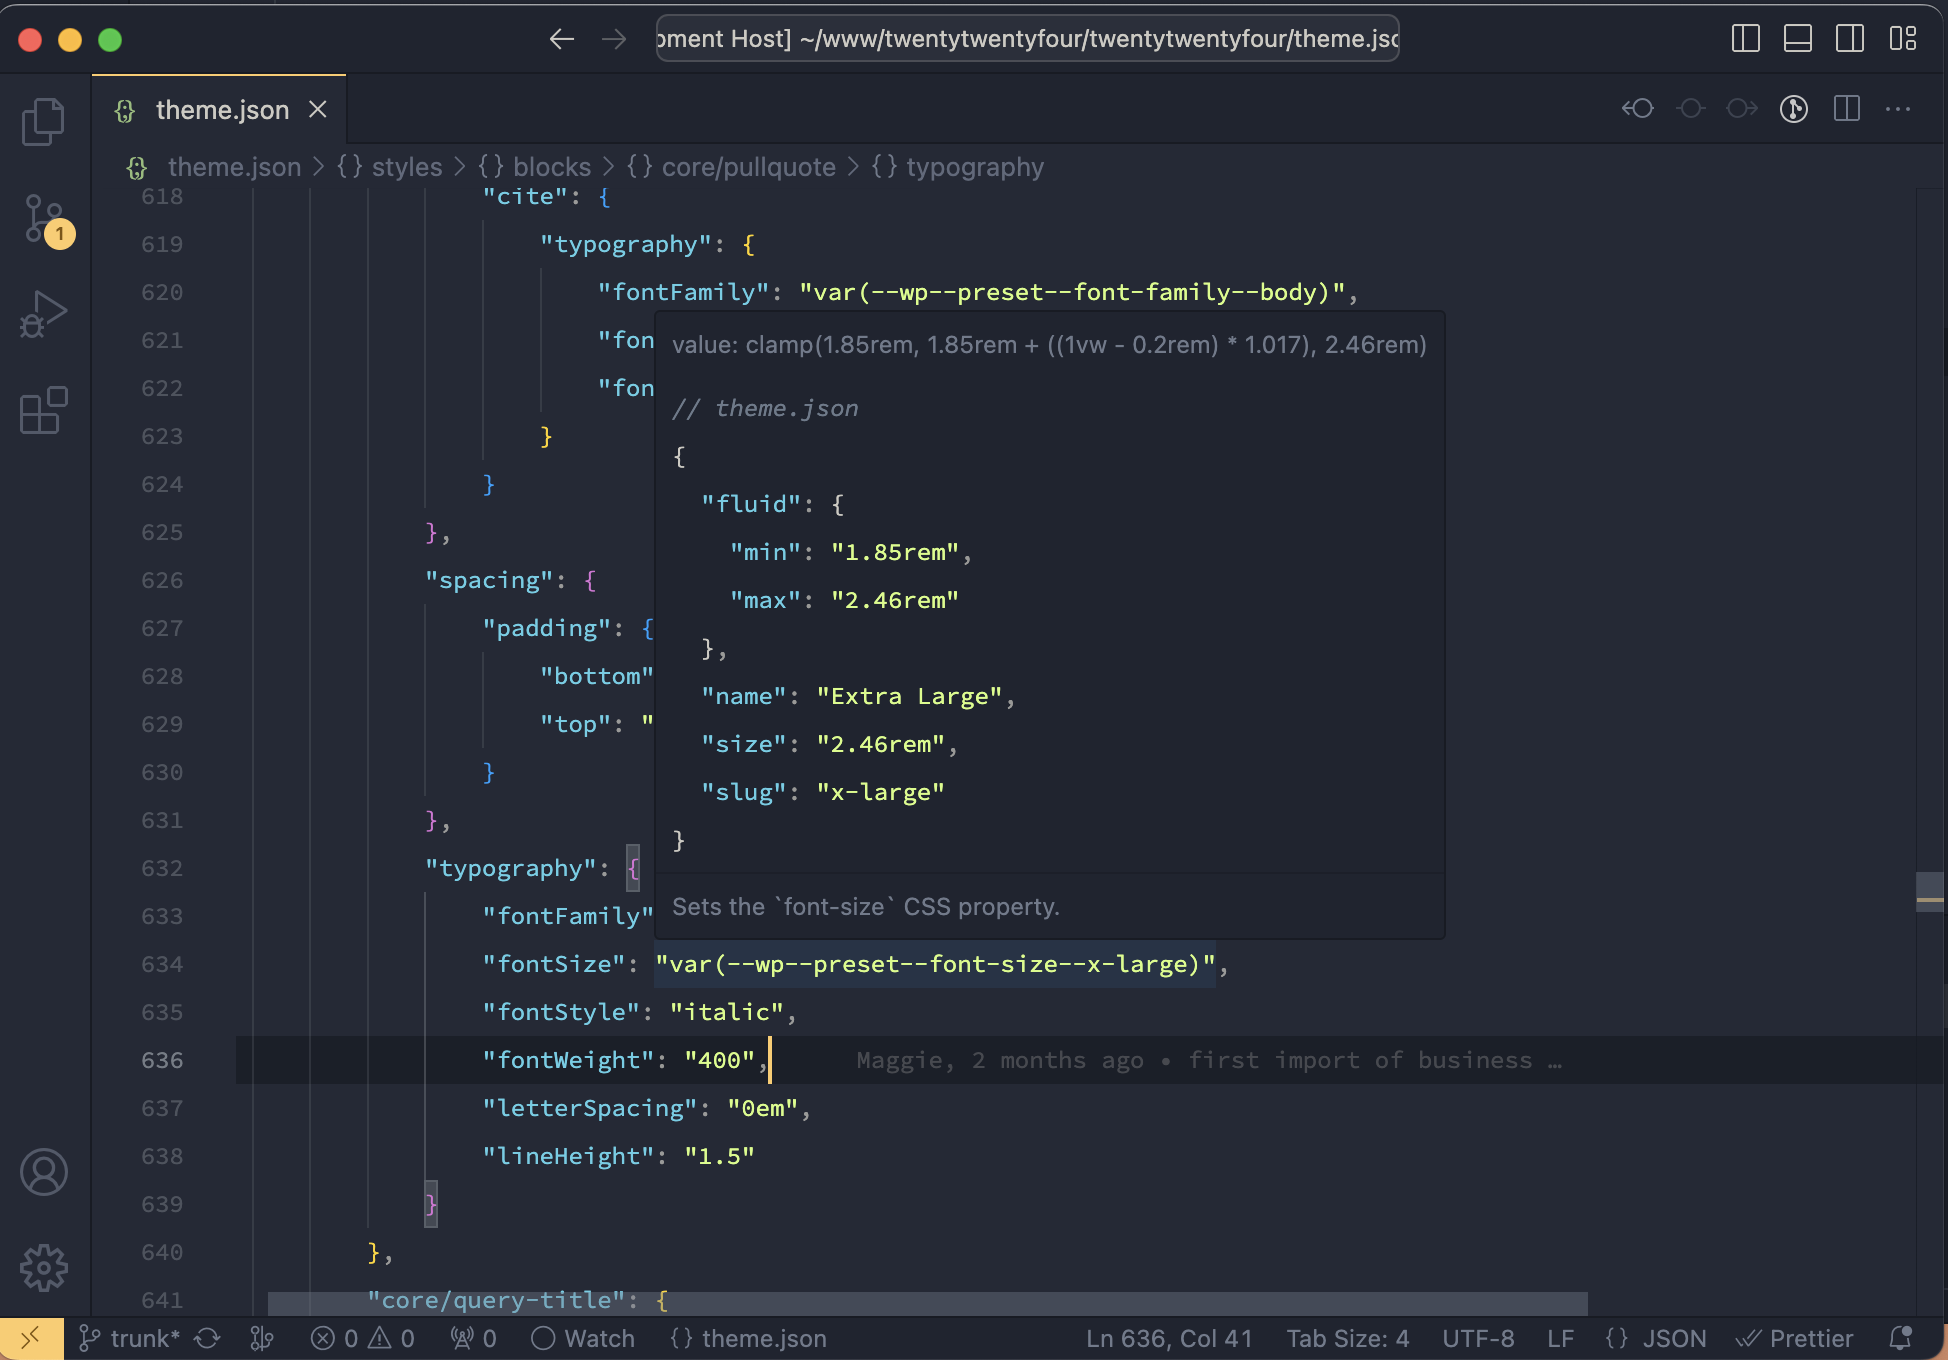Click the notifications bell in status bar
This screenshot has height=1360, width=1948.
pyautogui.click(x=1900, y=1338)
